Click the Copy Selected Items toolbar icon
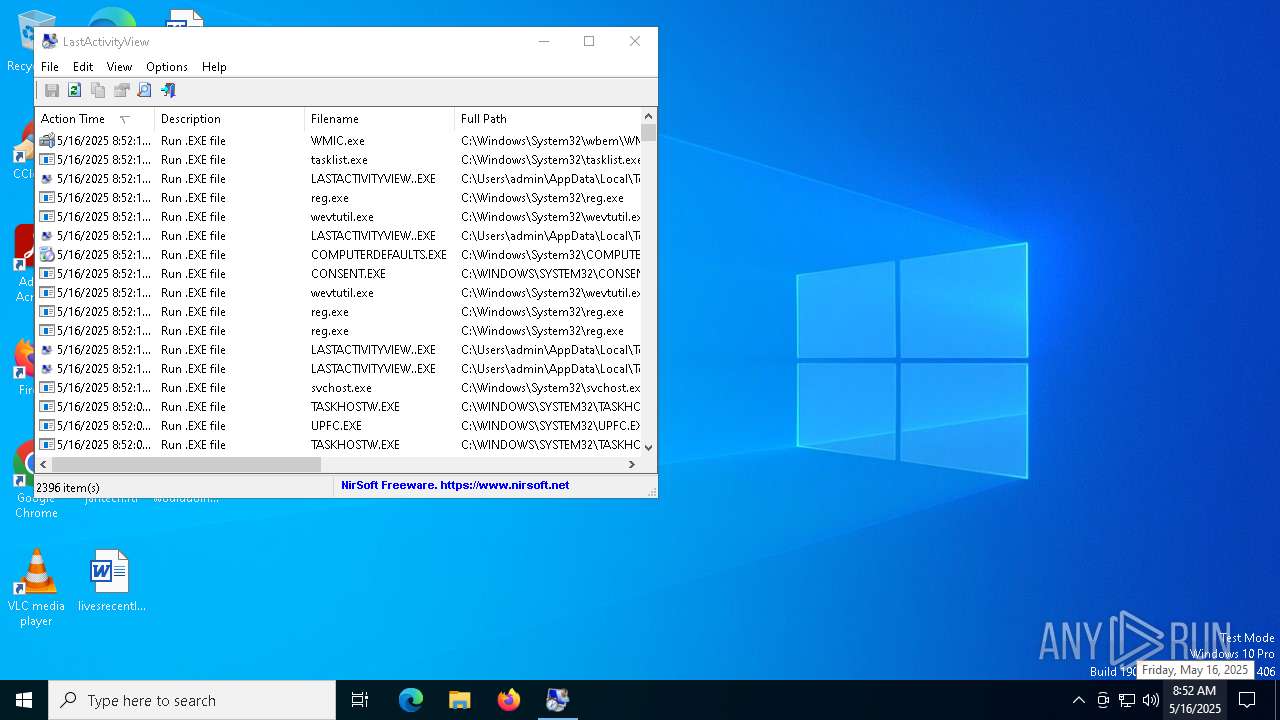Screen dimensions: 1280x720 point(98,90)
